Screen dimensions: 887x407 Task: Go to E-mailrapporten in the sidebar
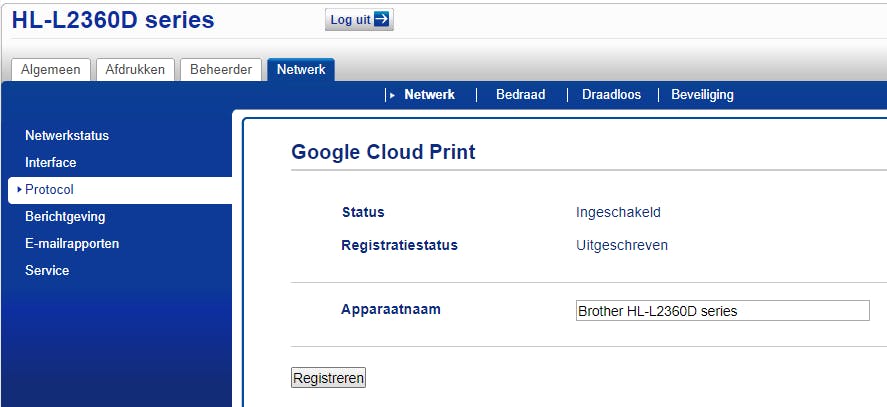click(x=72, y=244)
